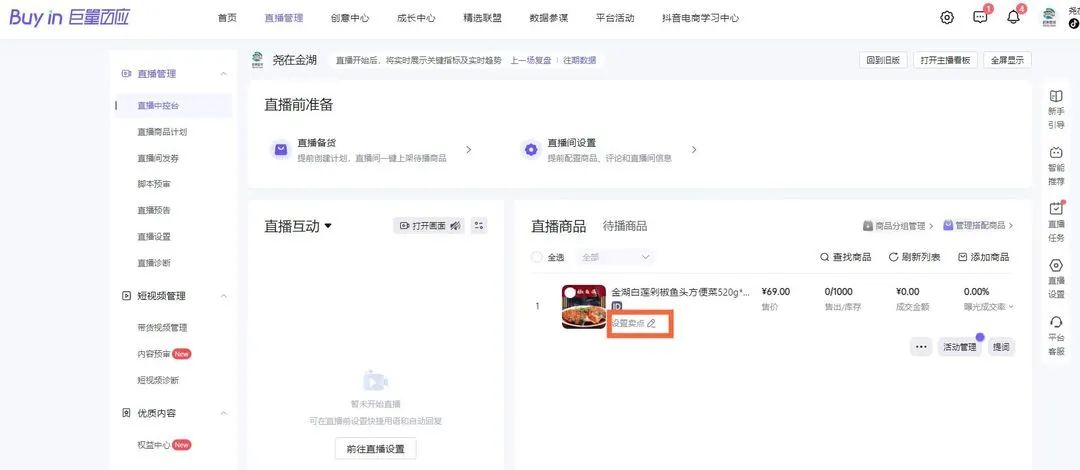Switch to the 待播商品 tab
This screenshot has width=1080, height=470.
(x=624, y=226)
